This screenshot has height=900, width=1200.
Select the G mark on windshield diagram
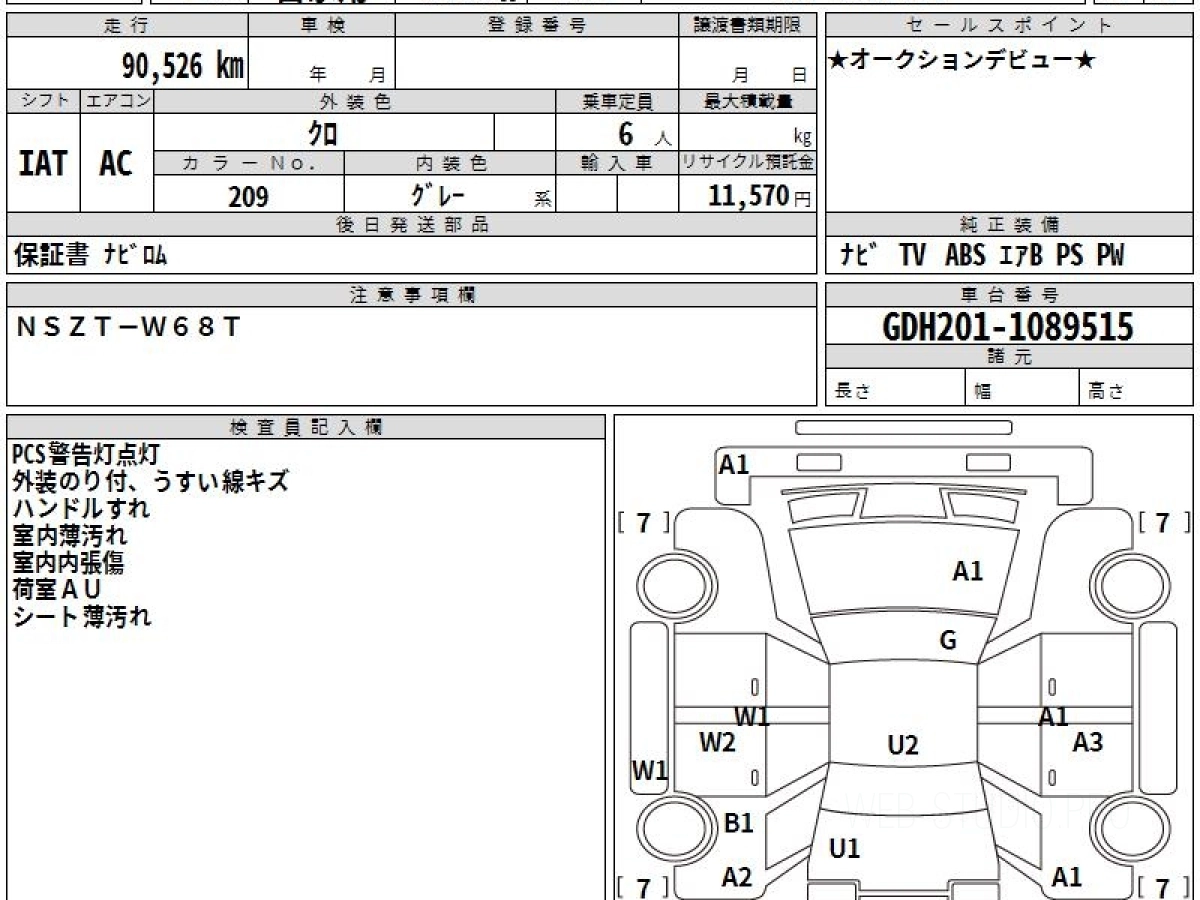coord(948,641)
